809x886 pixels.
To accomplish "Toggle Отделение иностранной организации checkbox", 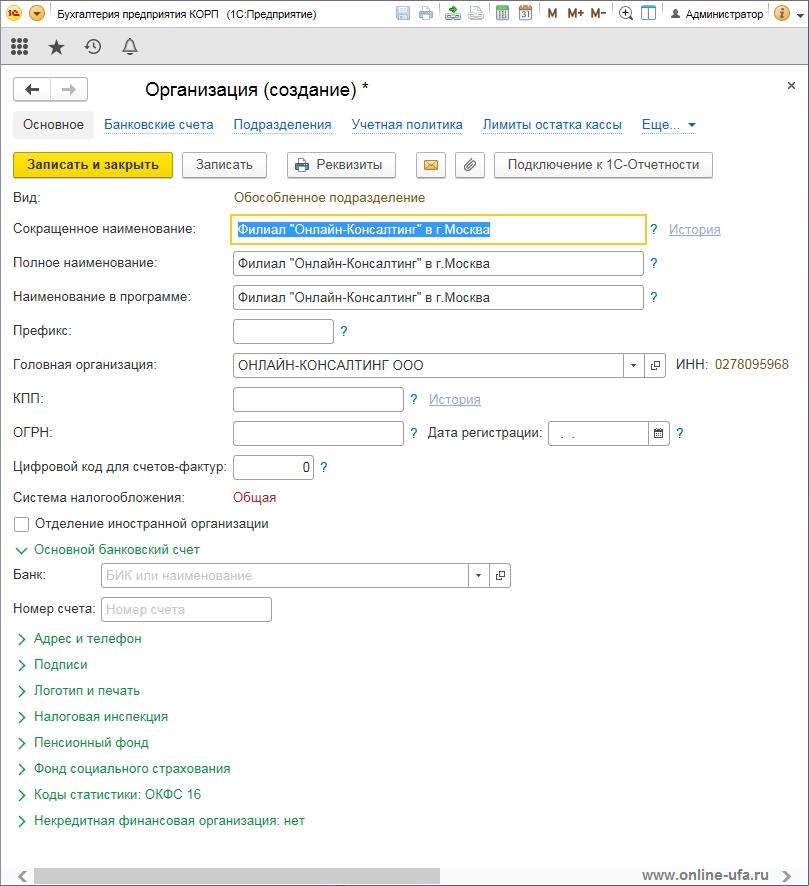I will coord(21,524).
